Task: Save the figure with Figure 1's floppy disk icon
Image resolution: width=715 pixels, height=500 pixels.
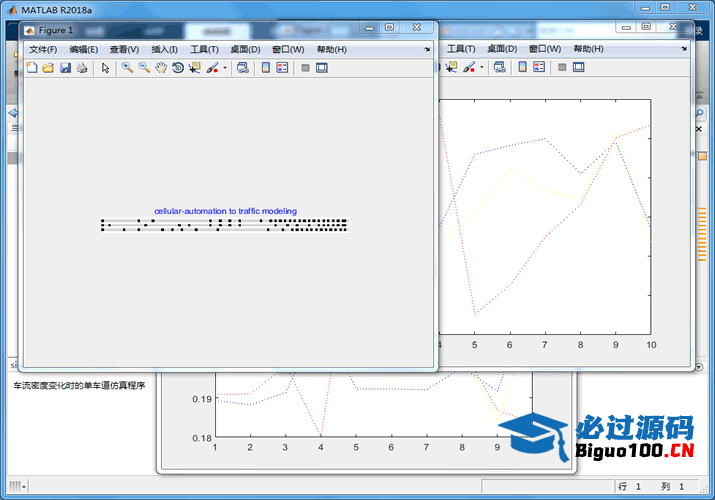Action: click(x=64, y=68)
